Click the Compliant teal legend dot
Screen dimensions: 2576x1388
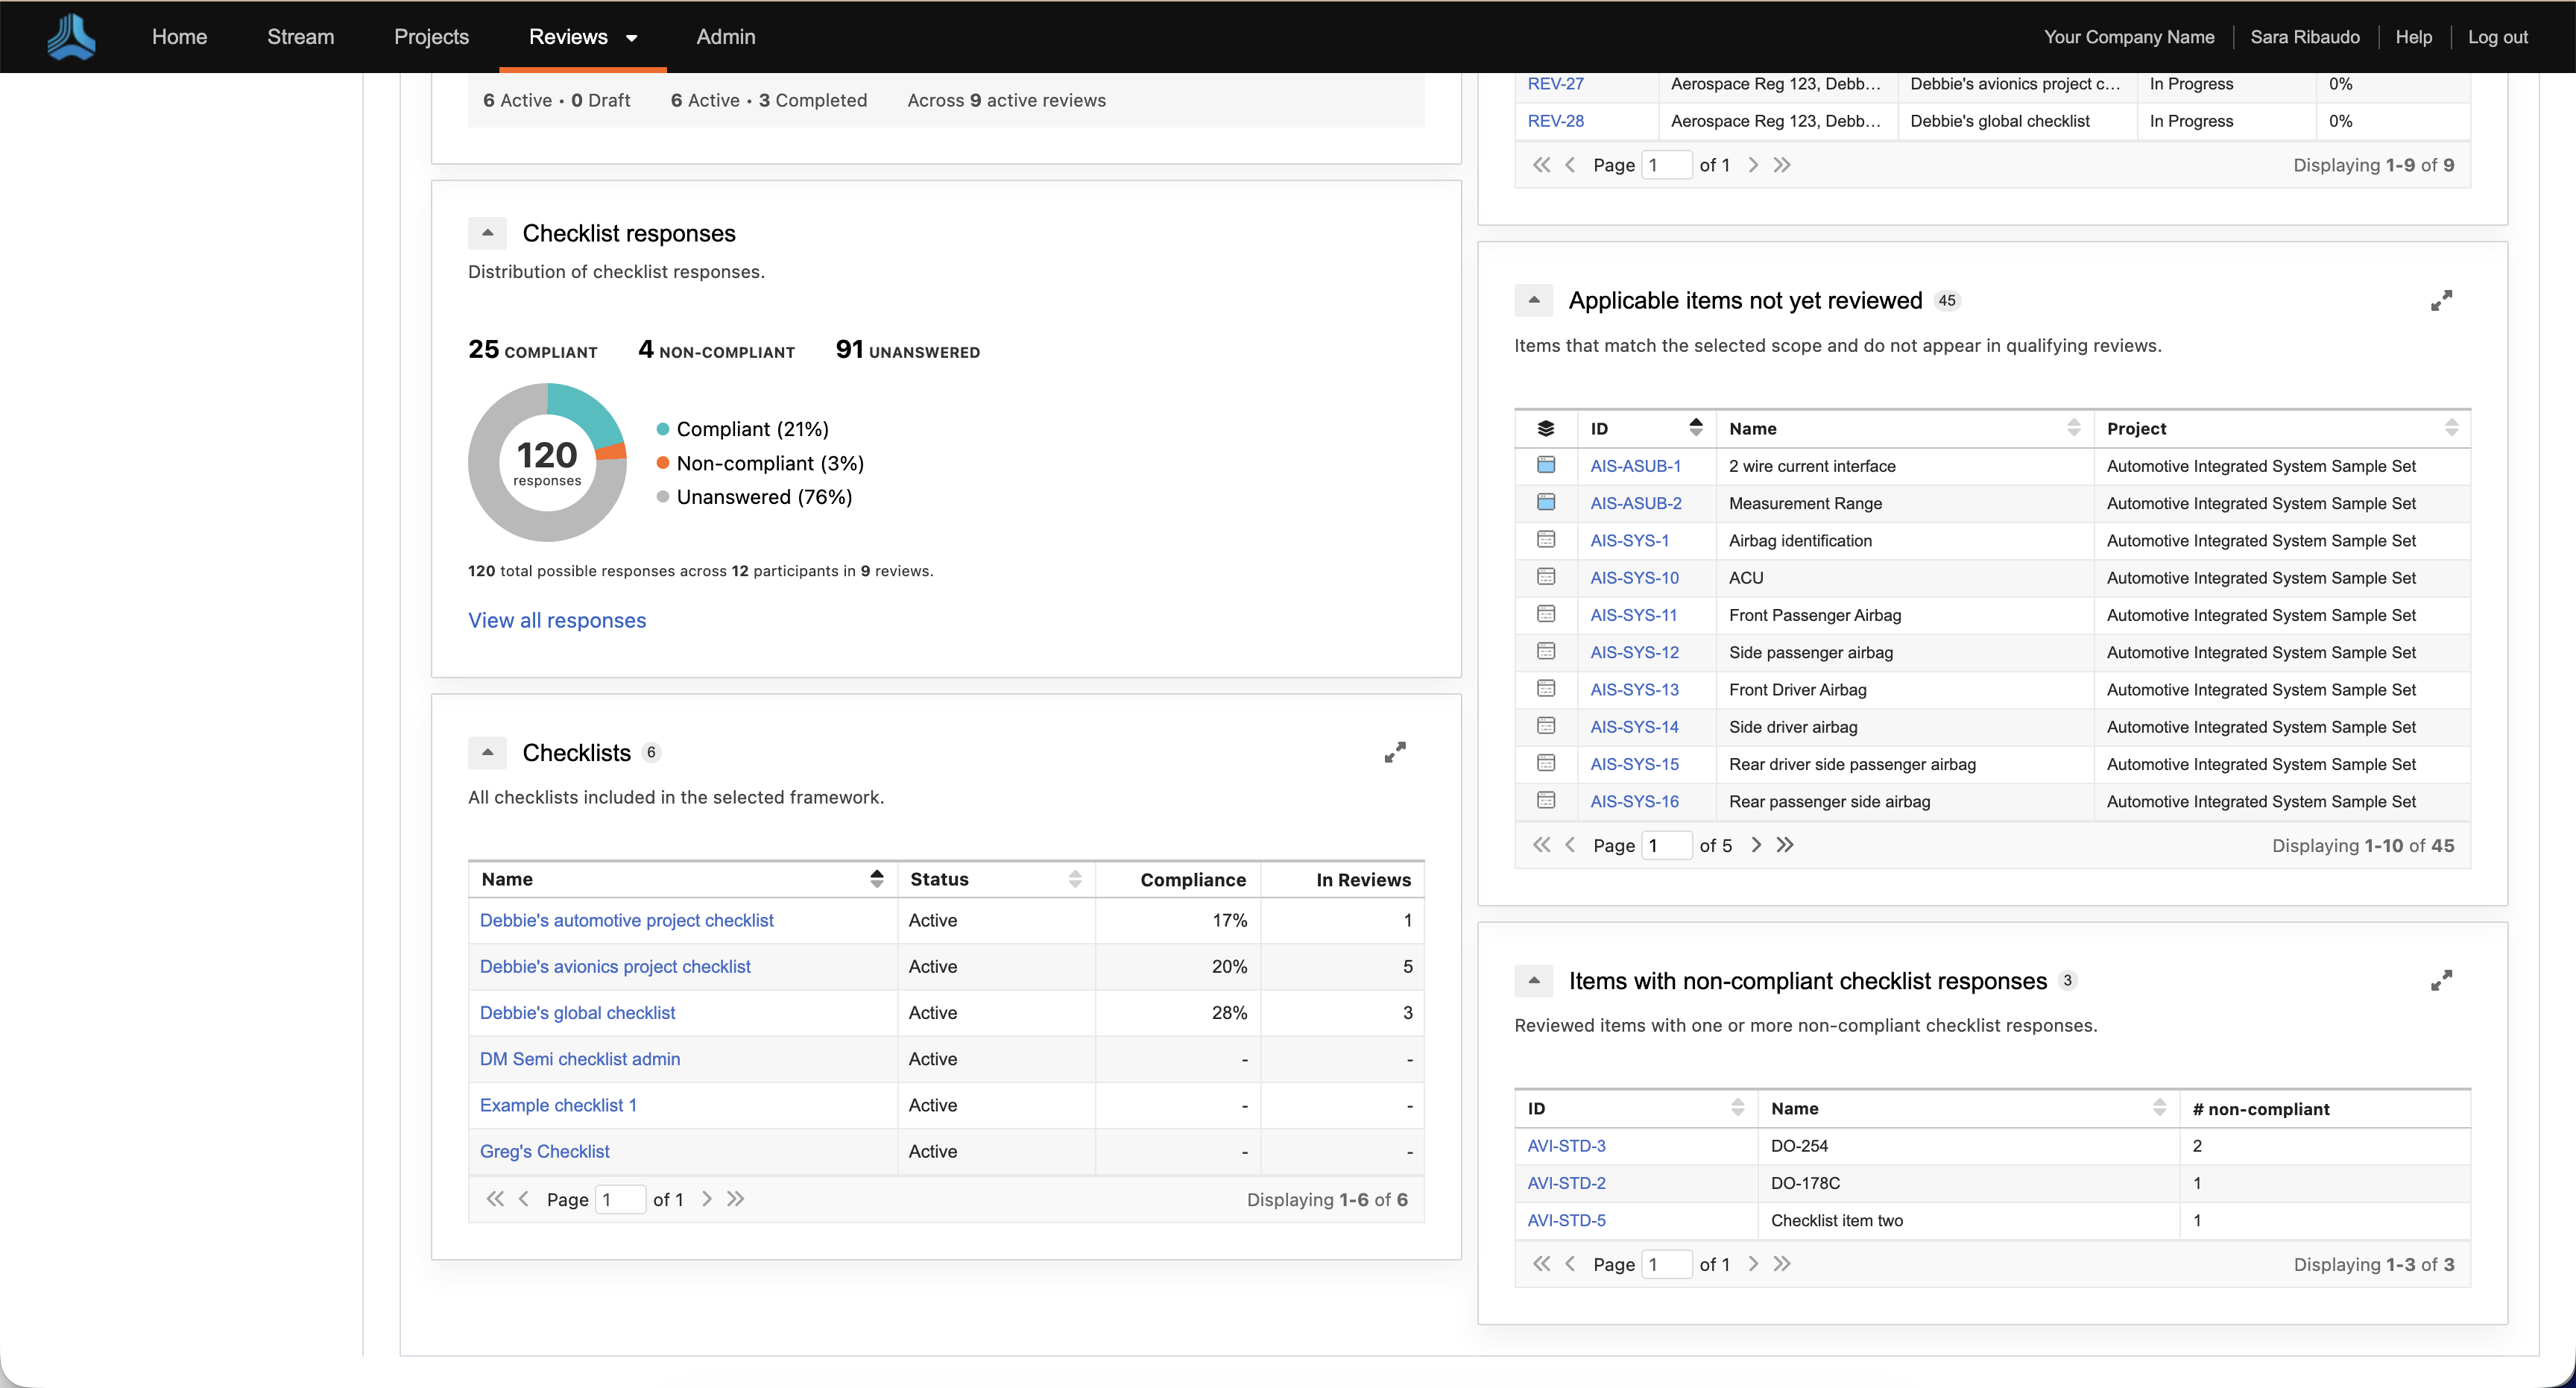point(662,429)
